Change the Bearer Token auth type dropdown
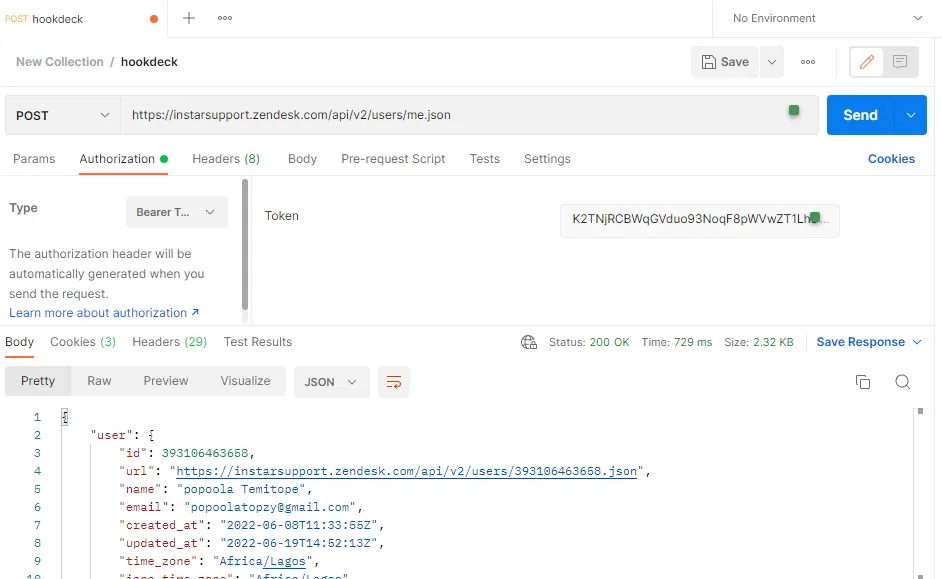Image resolution: width=942 pixels, height=579 pixels. click(x=177, y=212)
